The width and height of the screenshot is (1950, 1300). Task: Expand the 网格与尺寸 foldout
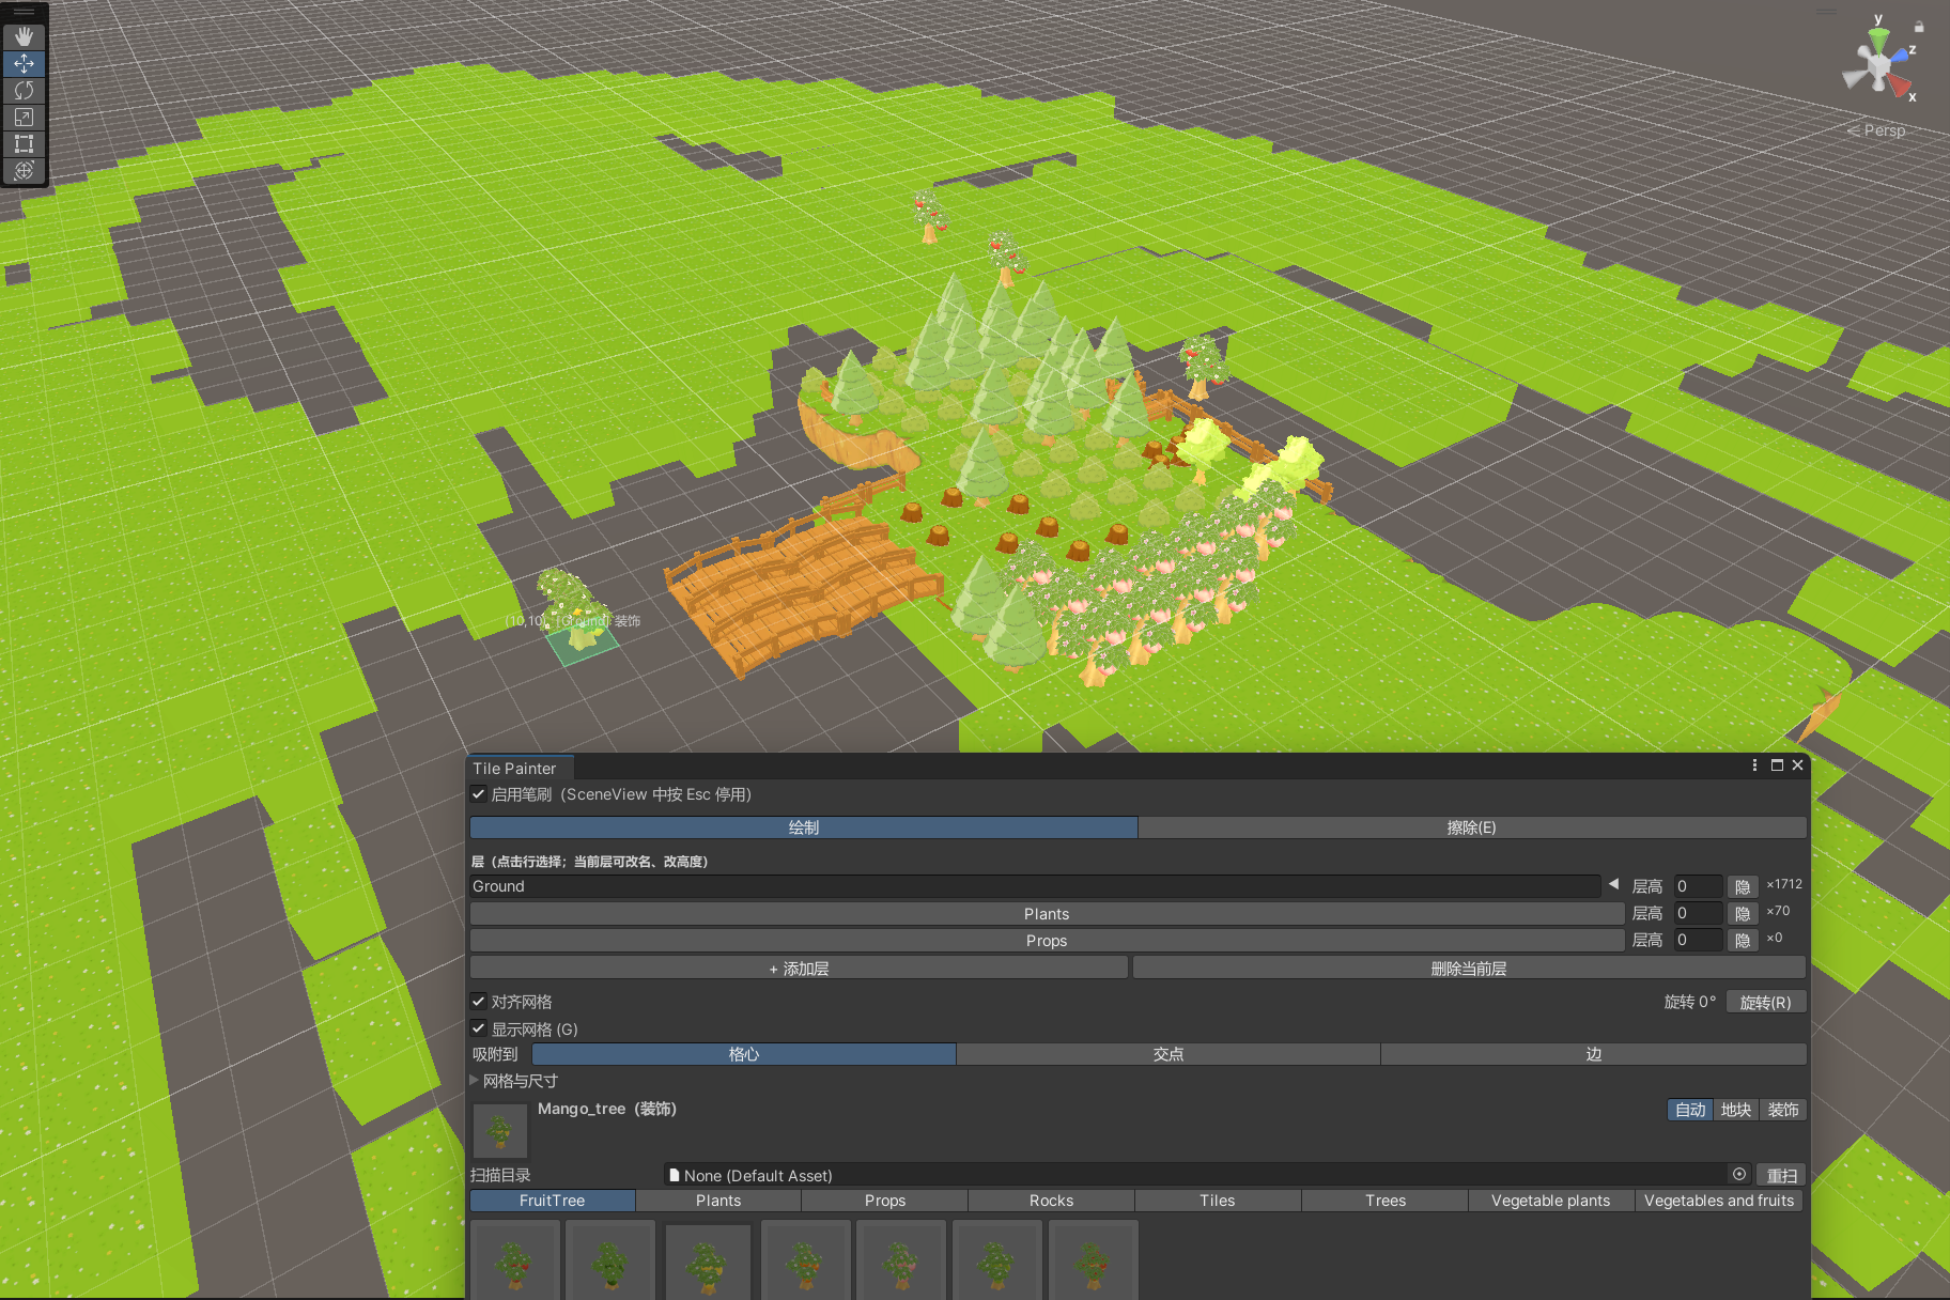(x=475, y=1080)
